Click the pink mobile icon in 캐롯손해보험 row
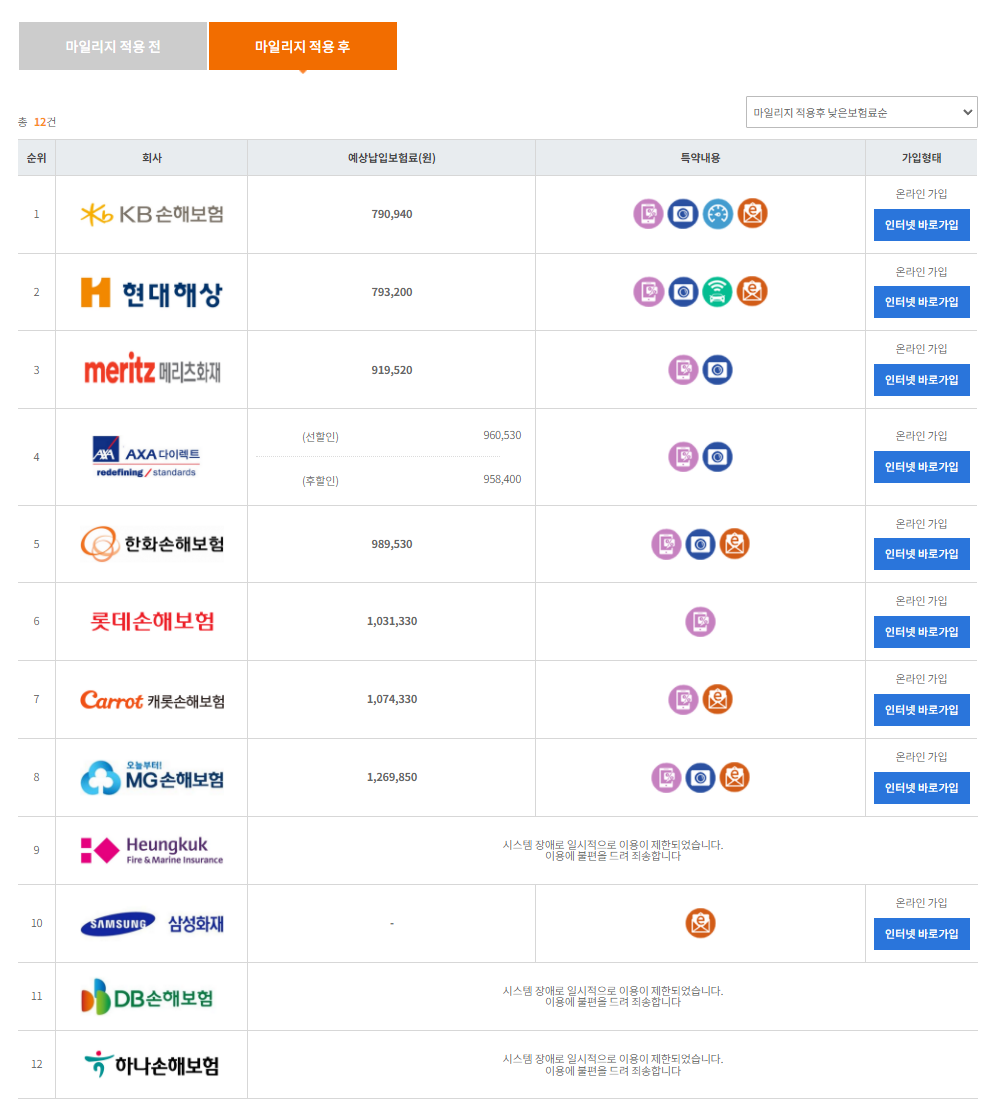Image resolution: width=993 pixels, height=1109 pixels. 683,699
